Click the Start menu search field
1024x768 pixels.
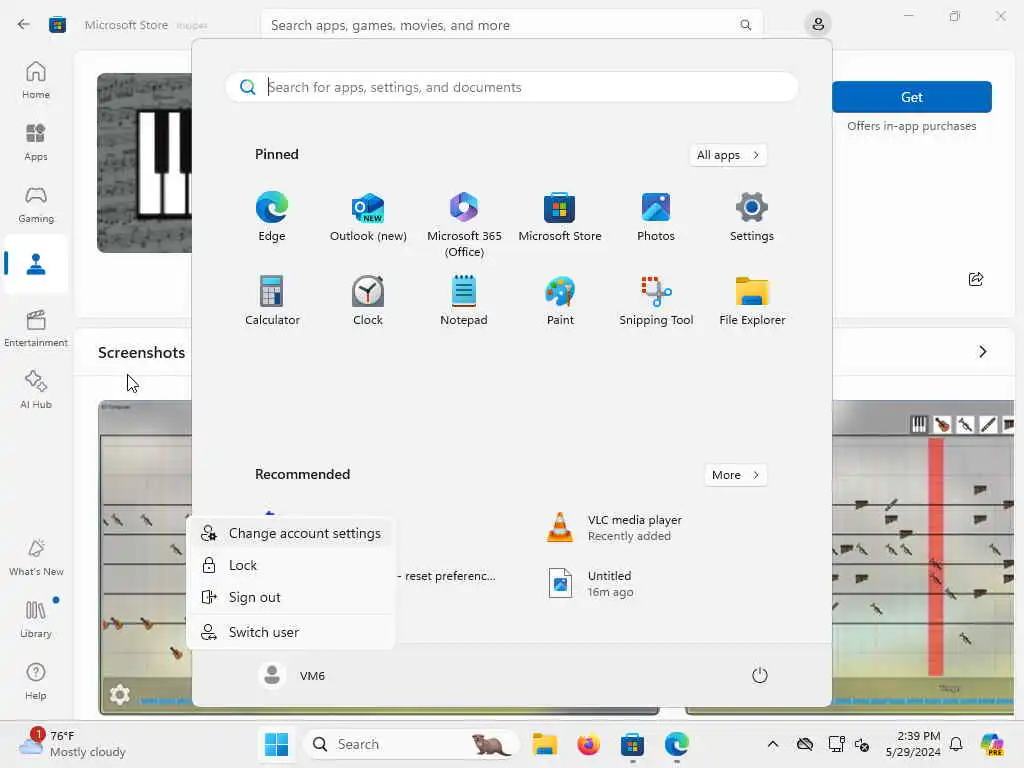[512, 87]
